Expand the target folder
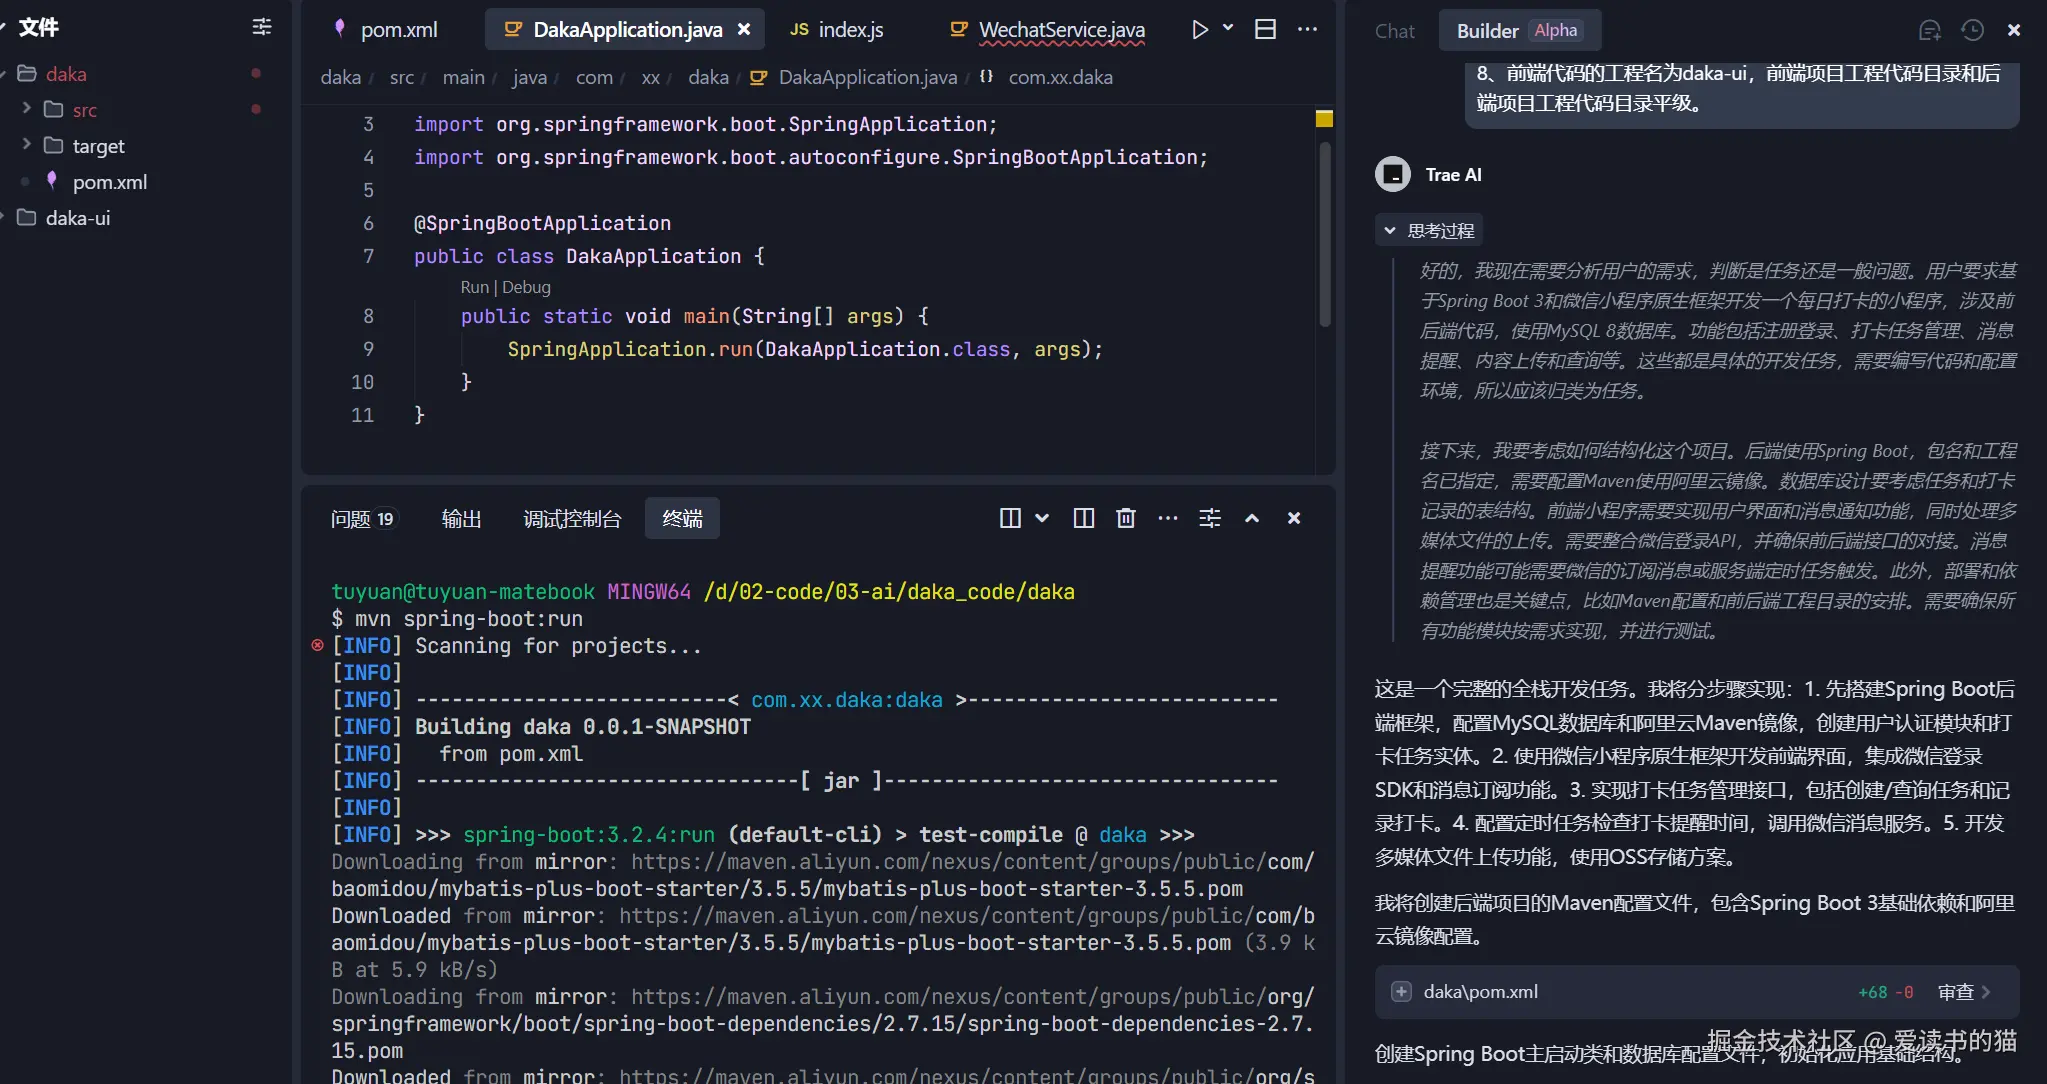Screen dimensions: 2047x1084 click(27, 145)
